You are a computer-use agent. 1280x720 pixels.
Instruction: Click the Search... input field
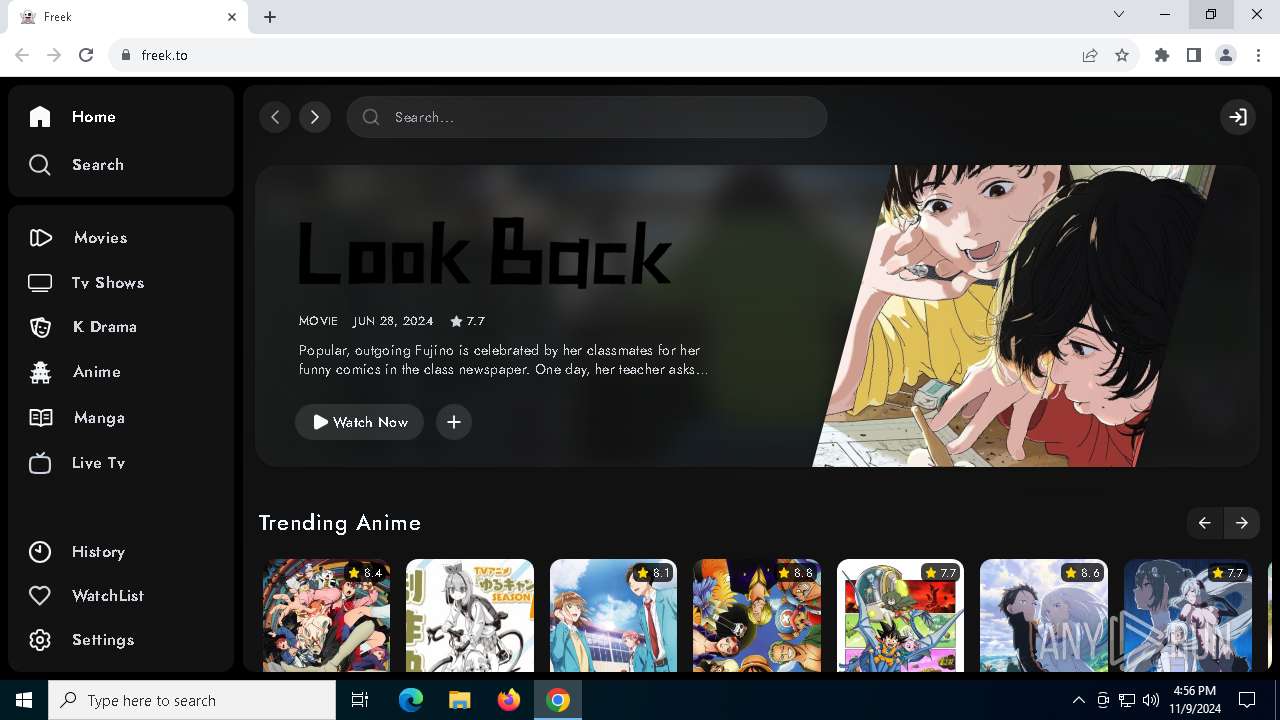click(x=587, y=117)
